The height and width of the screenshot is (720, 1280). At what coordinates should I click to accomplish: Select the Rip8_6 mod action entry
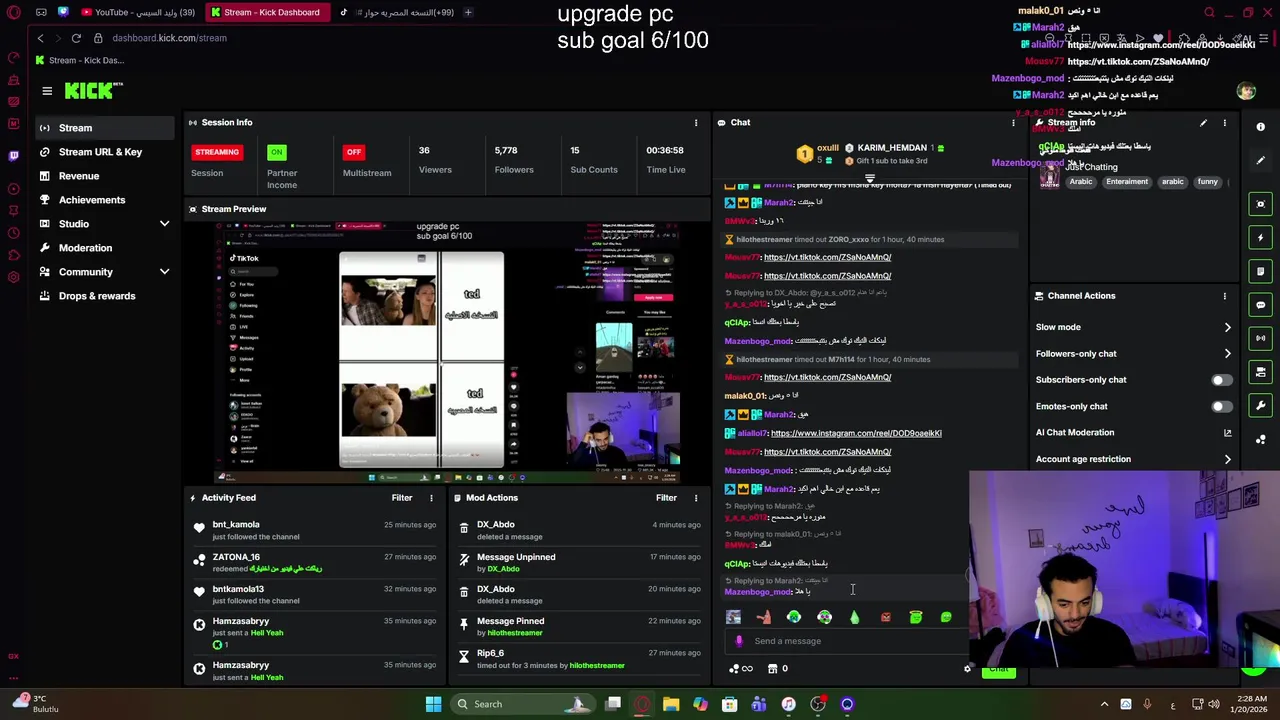(581, 659)
